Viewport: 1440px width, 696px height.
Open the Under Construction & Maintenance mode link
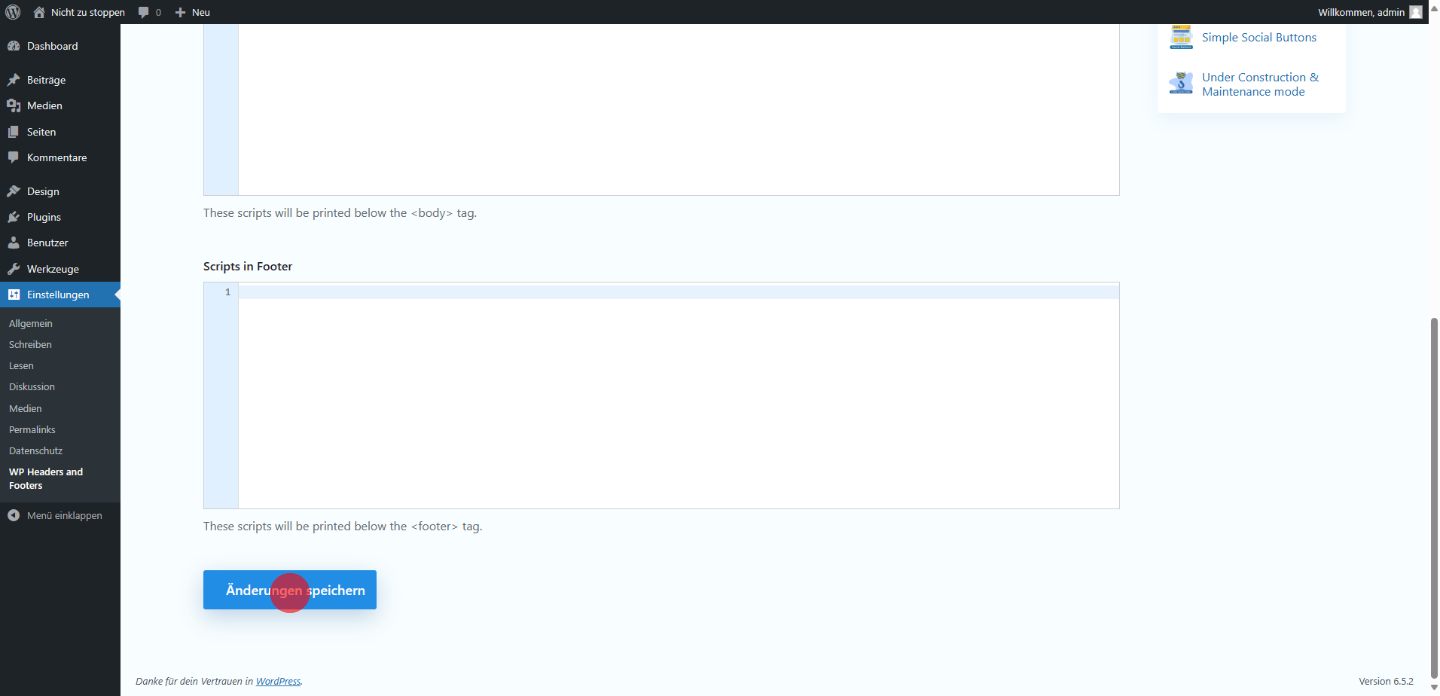1259,84
